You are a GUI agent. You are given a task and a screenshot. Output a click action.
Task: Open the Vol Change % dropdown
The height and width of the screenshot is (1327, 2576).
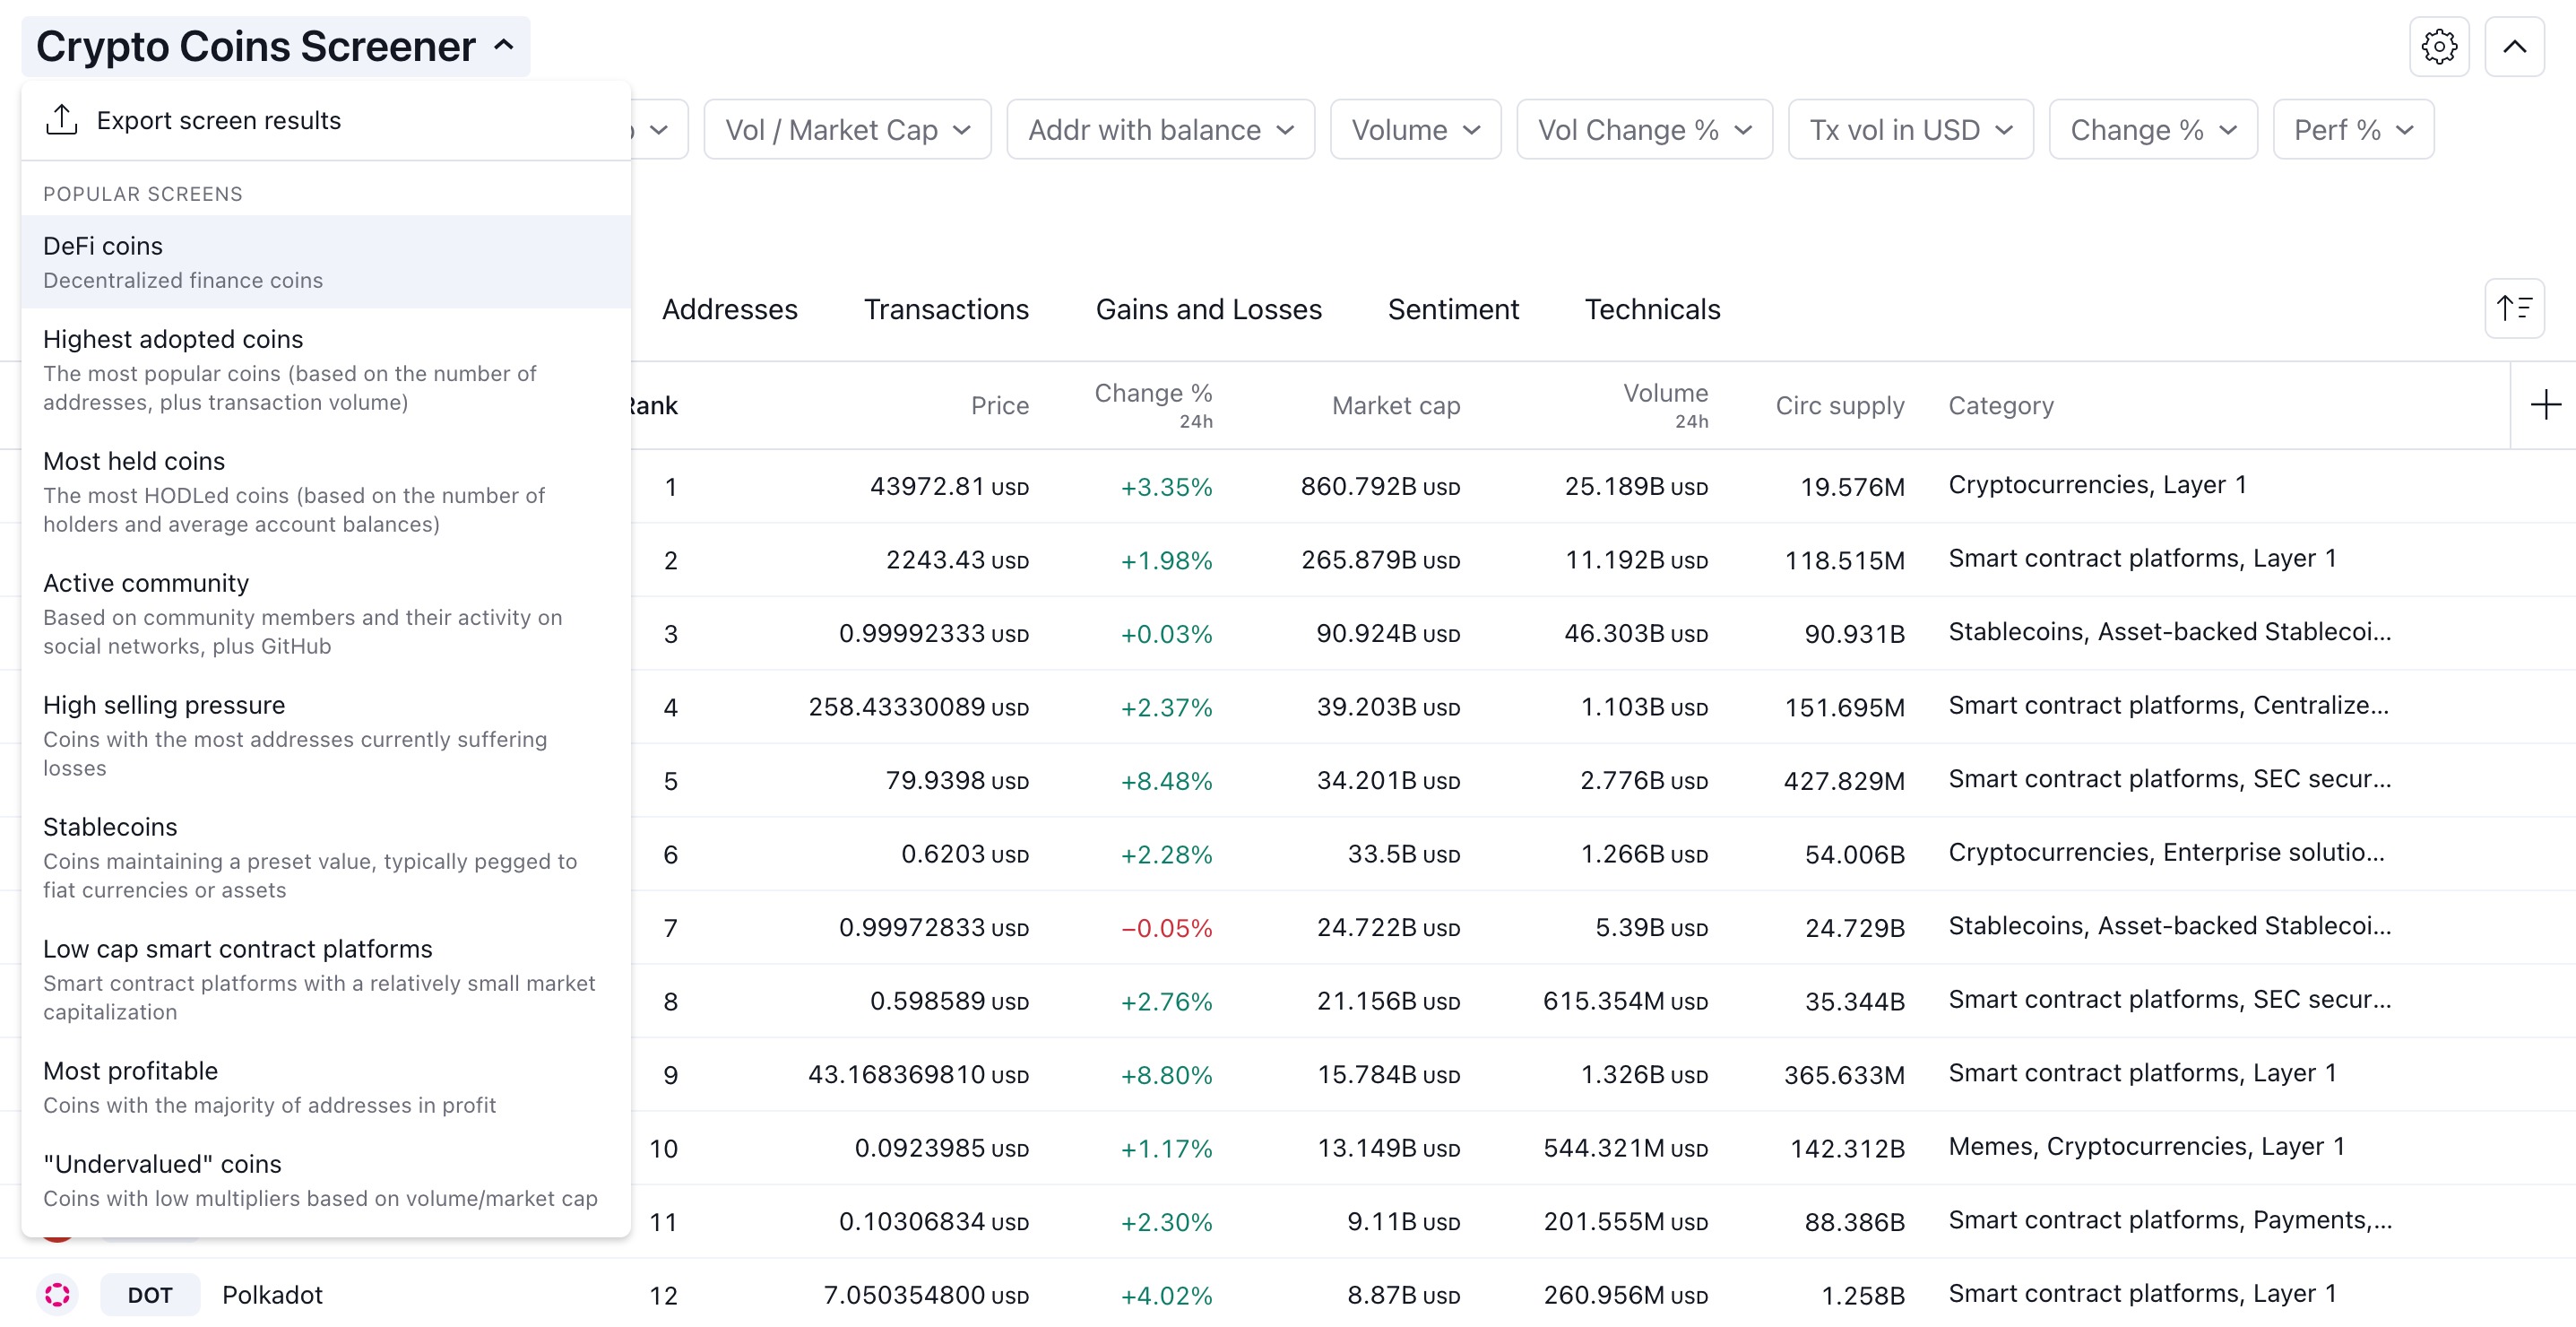click(1644, 130)
